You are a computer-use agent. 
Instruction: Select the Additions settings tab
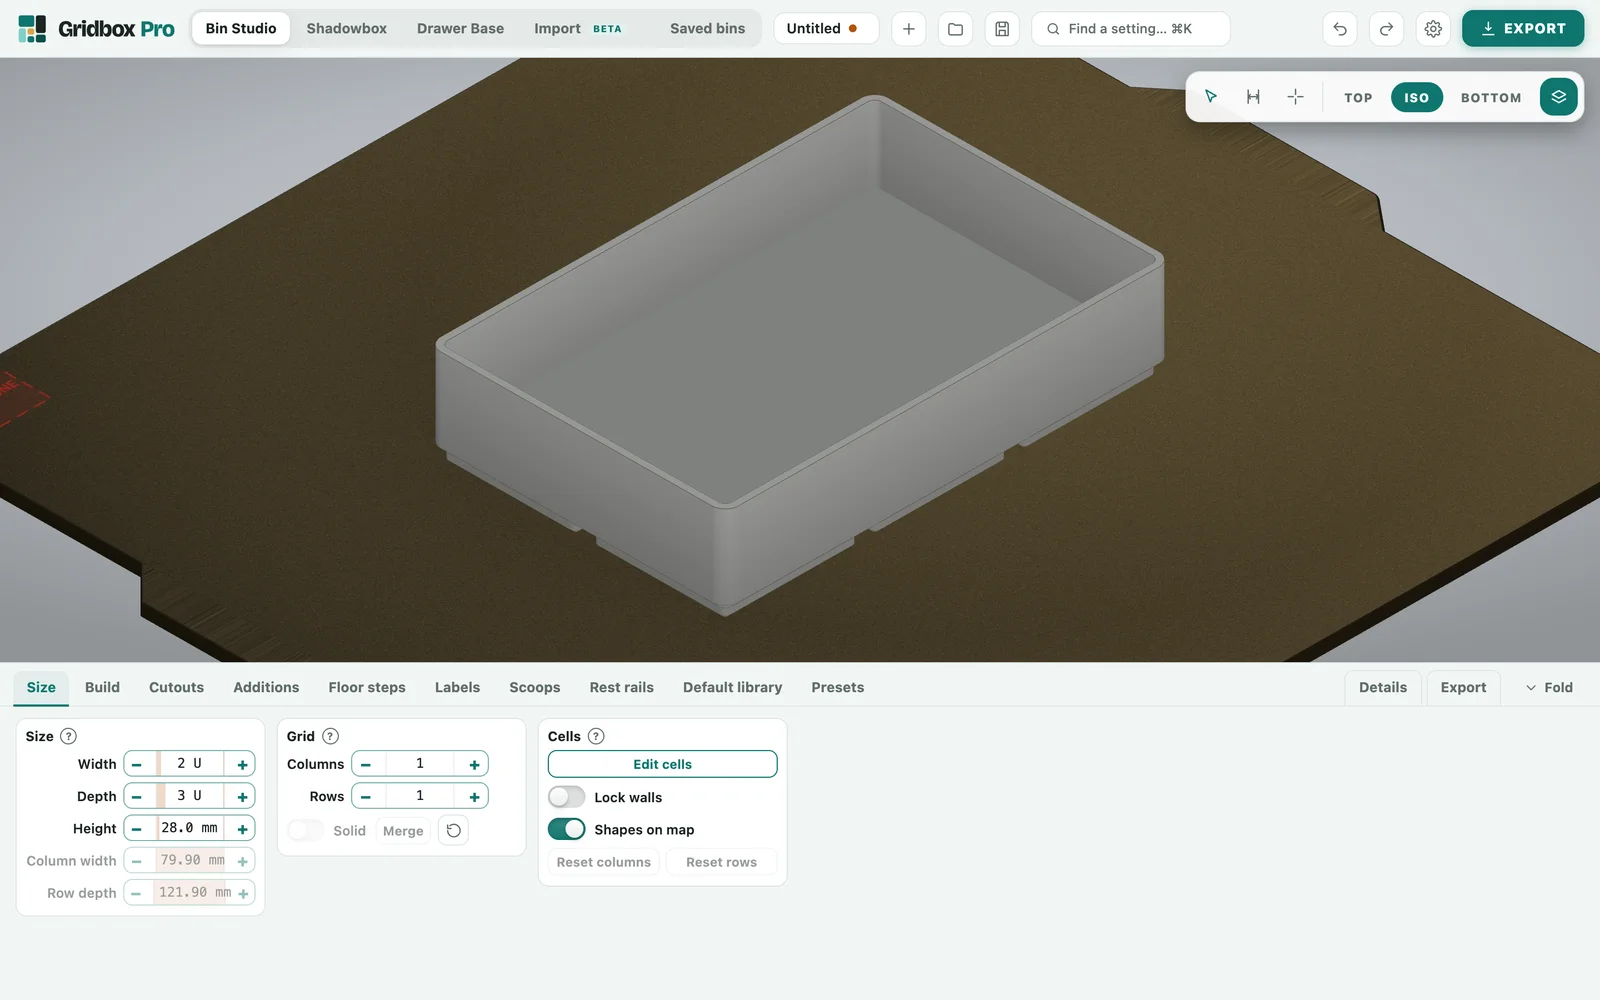tap(266, 687)
